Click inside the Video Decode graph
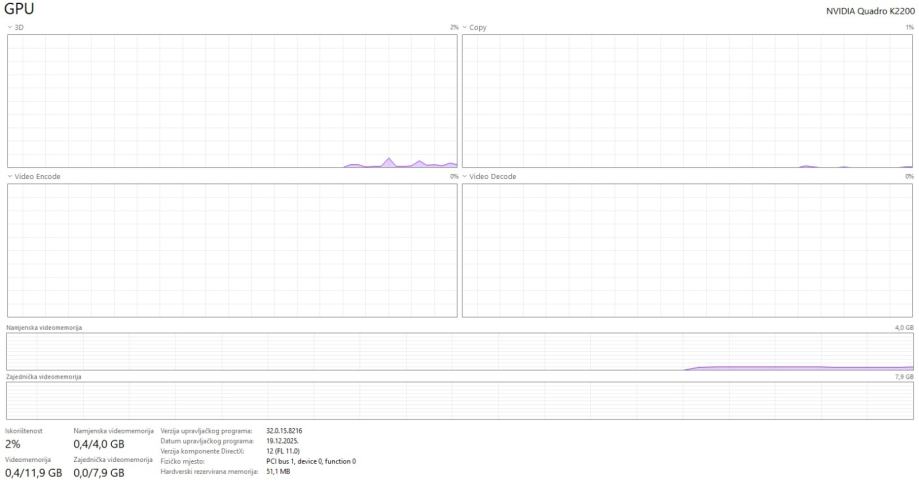 (x=687, y=250)
